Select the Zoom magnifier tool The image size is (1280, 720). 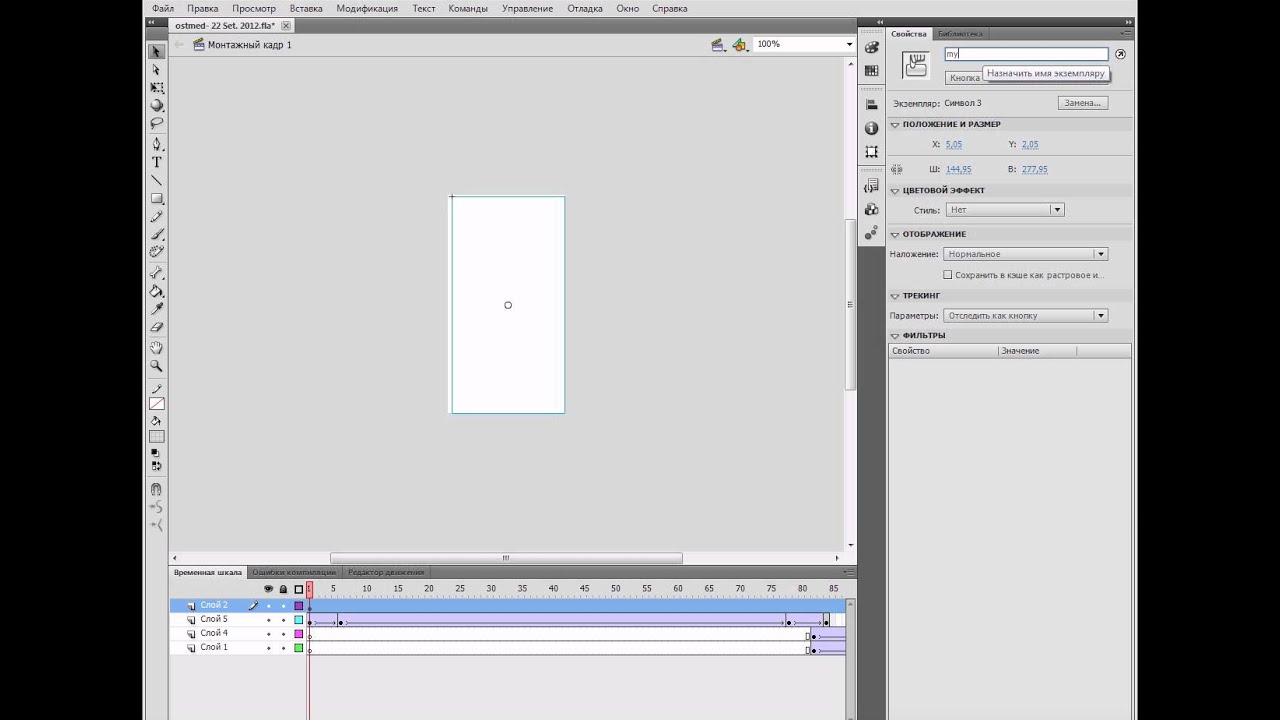point(157,366)
